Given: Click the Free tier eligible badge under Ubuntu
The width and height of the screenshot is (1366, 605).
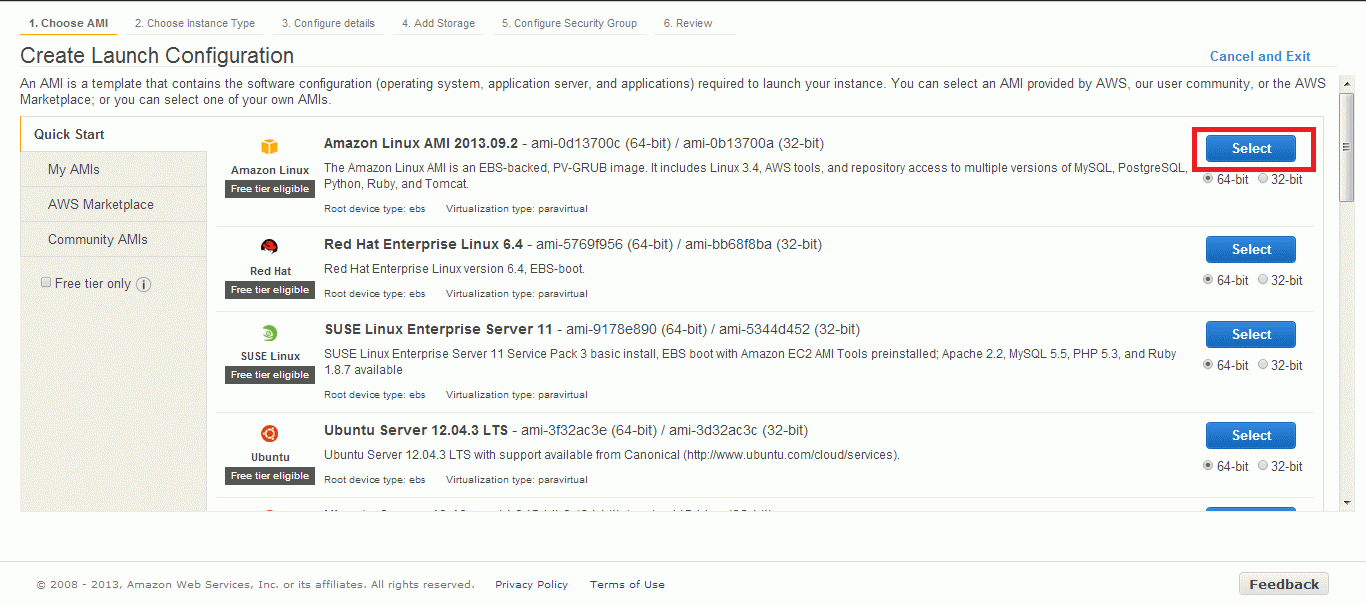Looking at the screenshot, I should (x=270, y=475).
